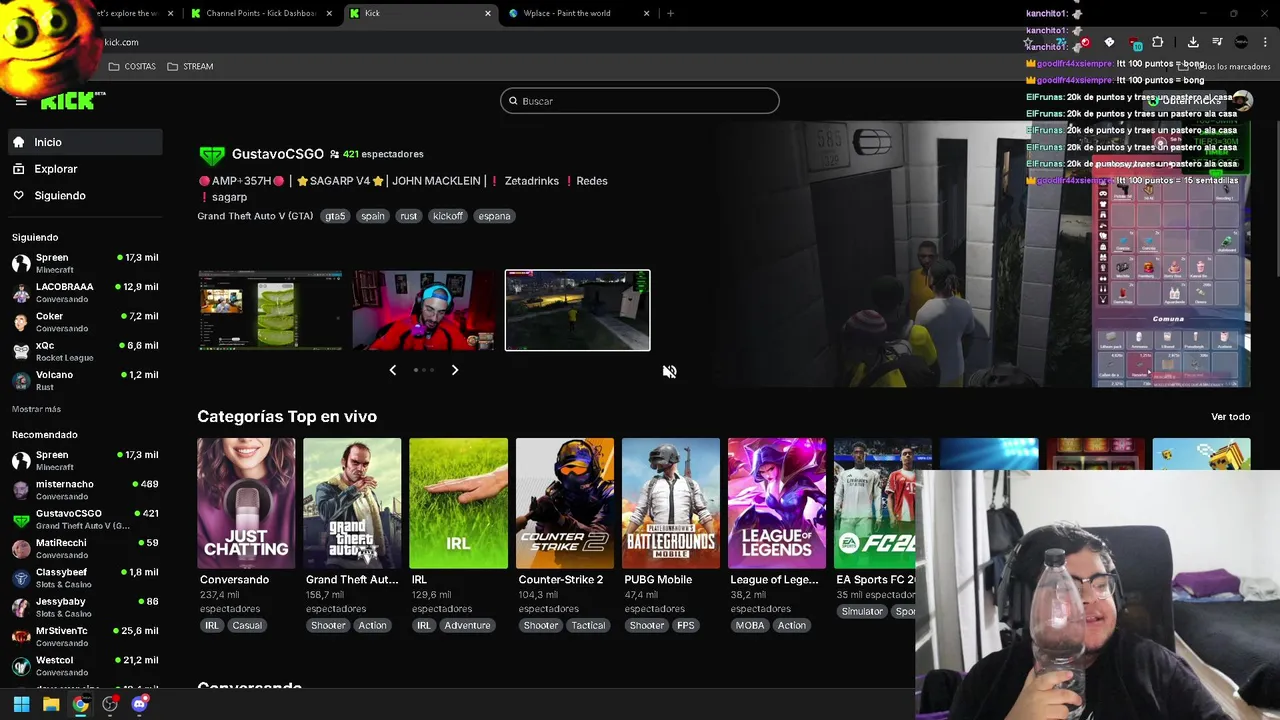Open xQc channel in sidebar
The image size is (1280, 720).
coord(85,351)
